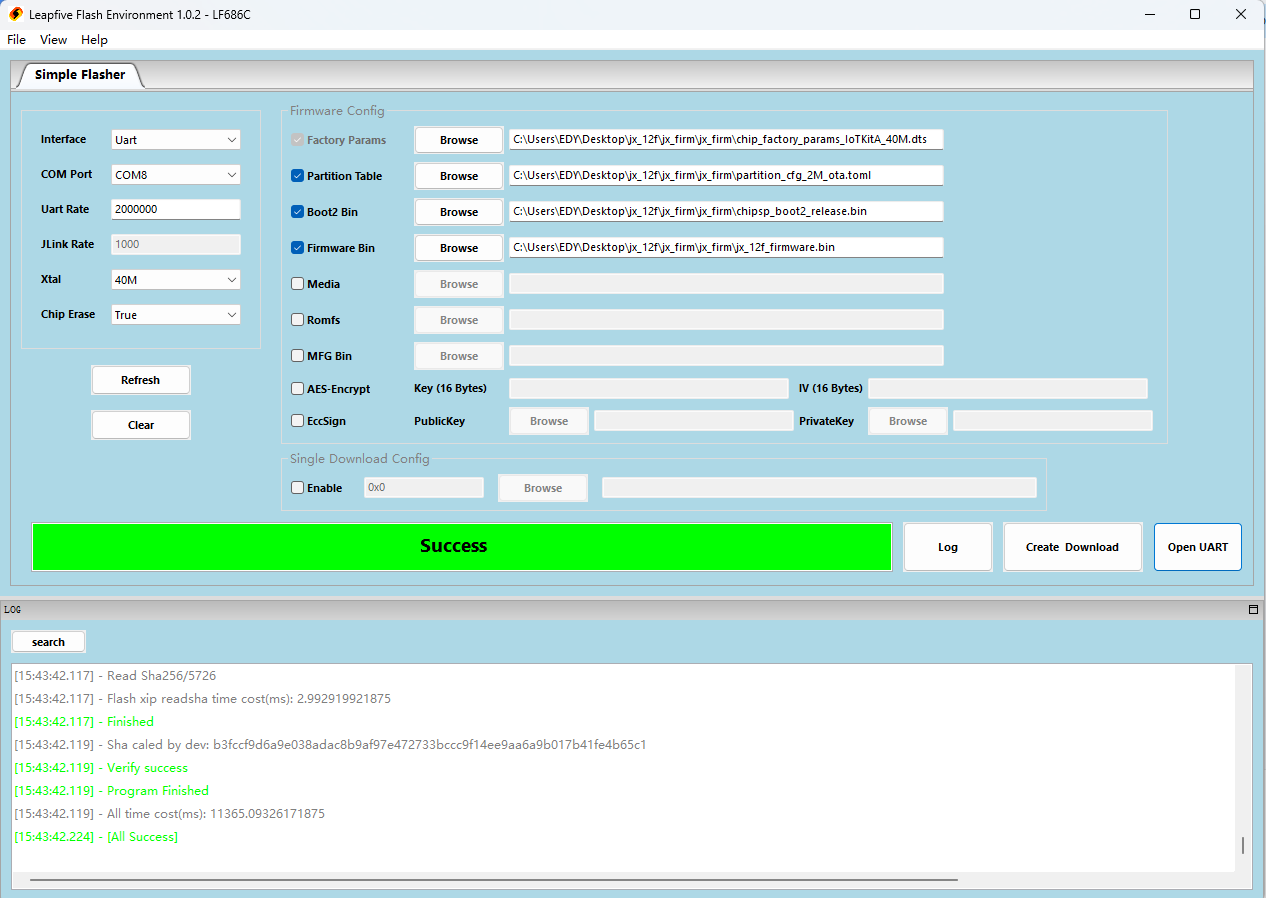Maximize the Leapfive Flash Environment window
Viewport: 1266px width, 898px height.
point(1195,14)
